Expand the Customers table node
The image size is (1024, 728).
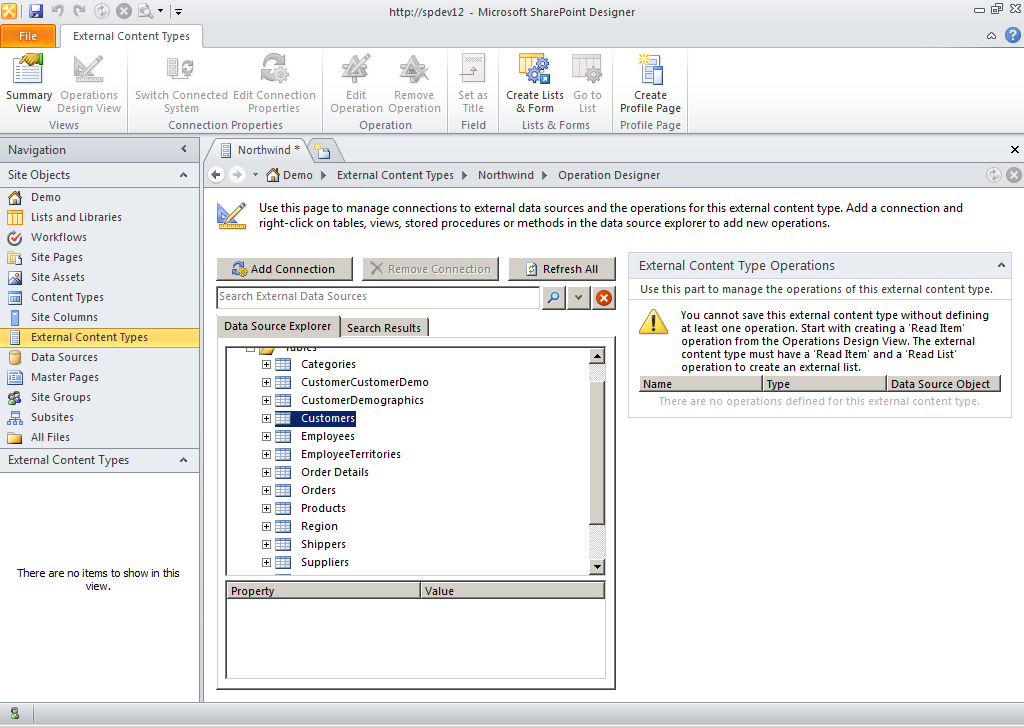(x=266, y=419)
